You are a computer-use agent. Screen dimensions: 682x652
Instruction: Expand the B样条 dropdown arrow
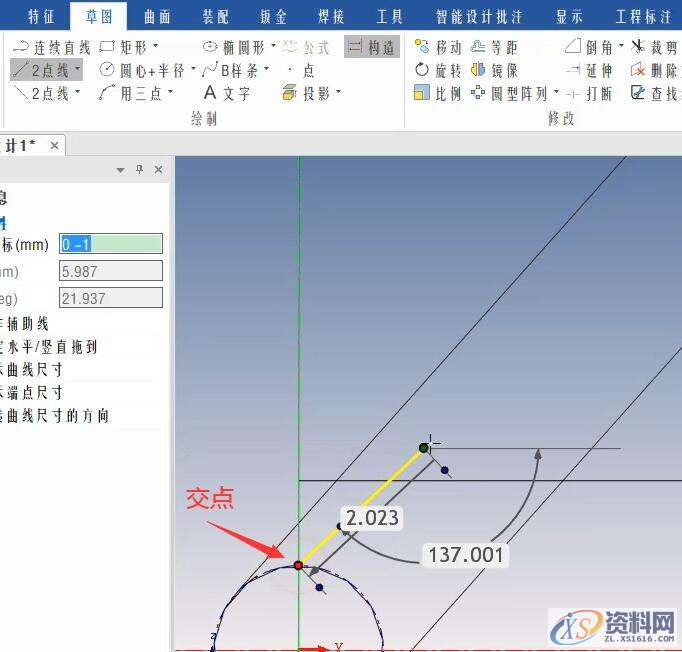tap(266, 68)
